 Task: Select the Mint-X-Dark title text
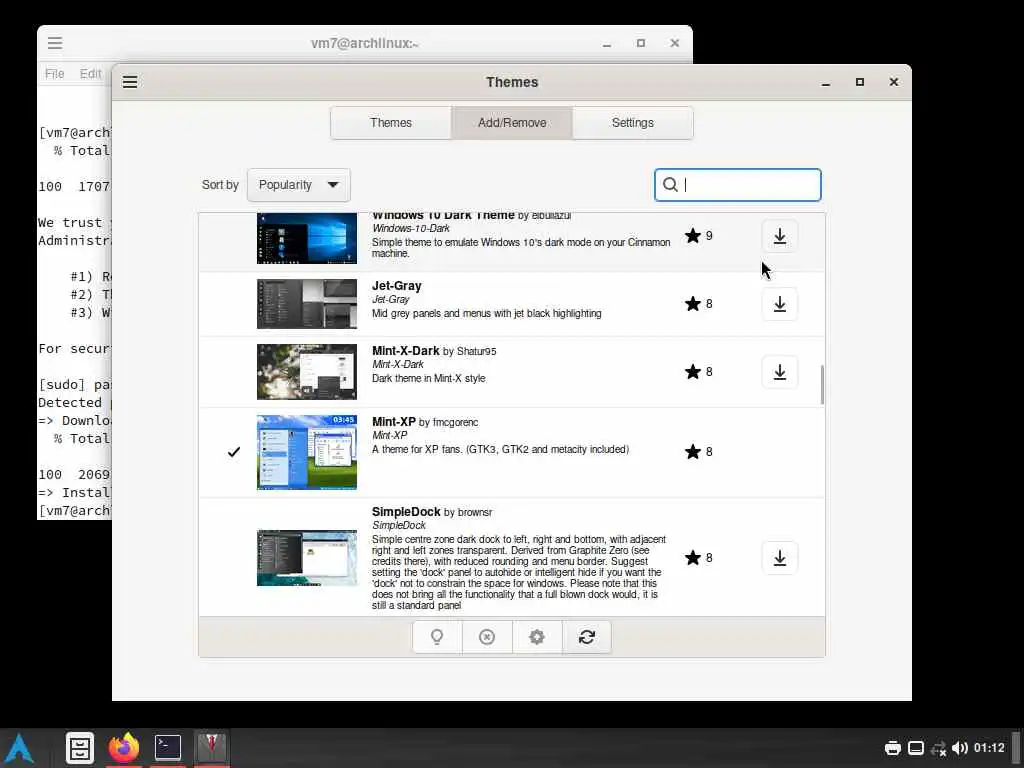[x=406, y=351]
